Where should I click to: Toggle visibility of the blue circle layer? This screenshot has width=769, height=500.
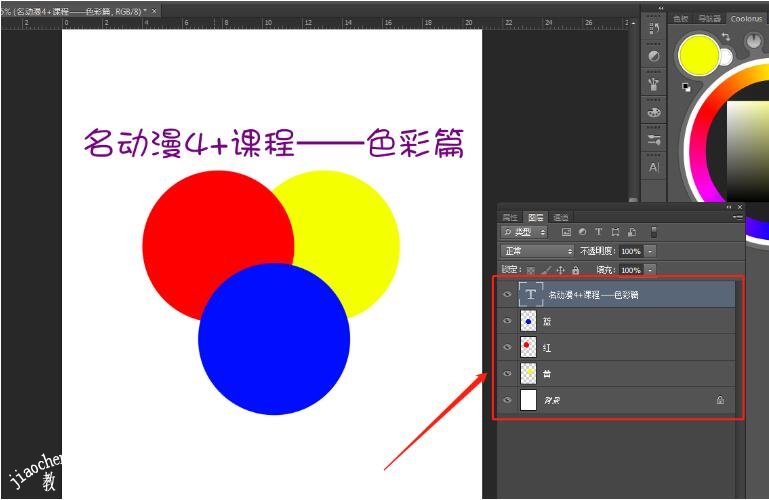click(507, 322)
